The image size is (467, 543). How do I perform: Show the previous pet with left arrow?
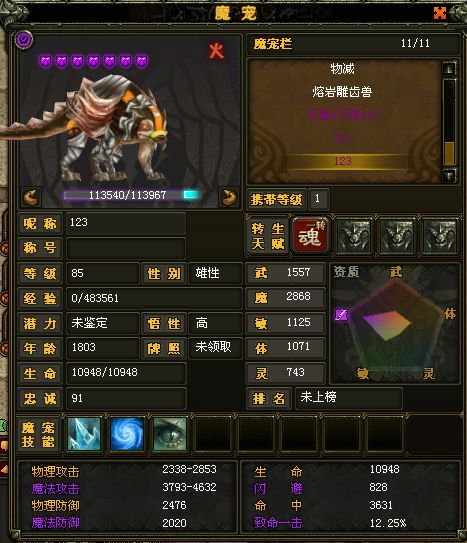(32, 197)
